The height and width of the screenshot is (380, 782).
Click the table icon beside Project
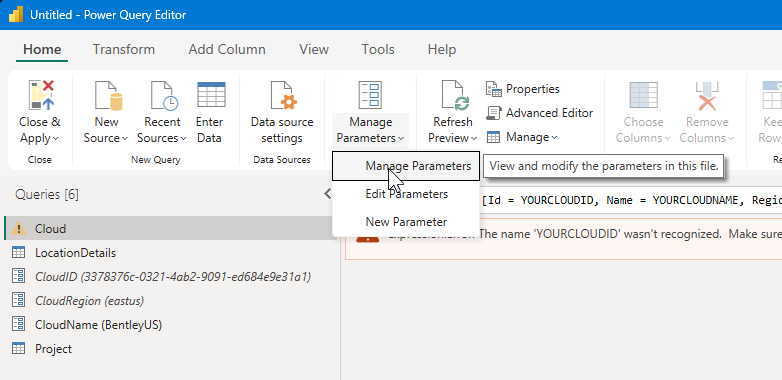[18, 349]
